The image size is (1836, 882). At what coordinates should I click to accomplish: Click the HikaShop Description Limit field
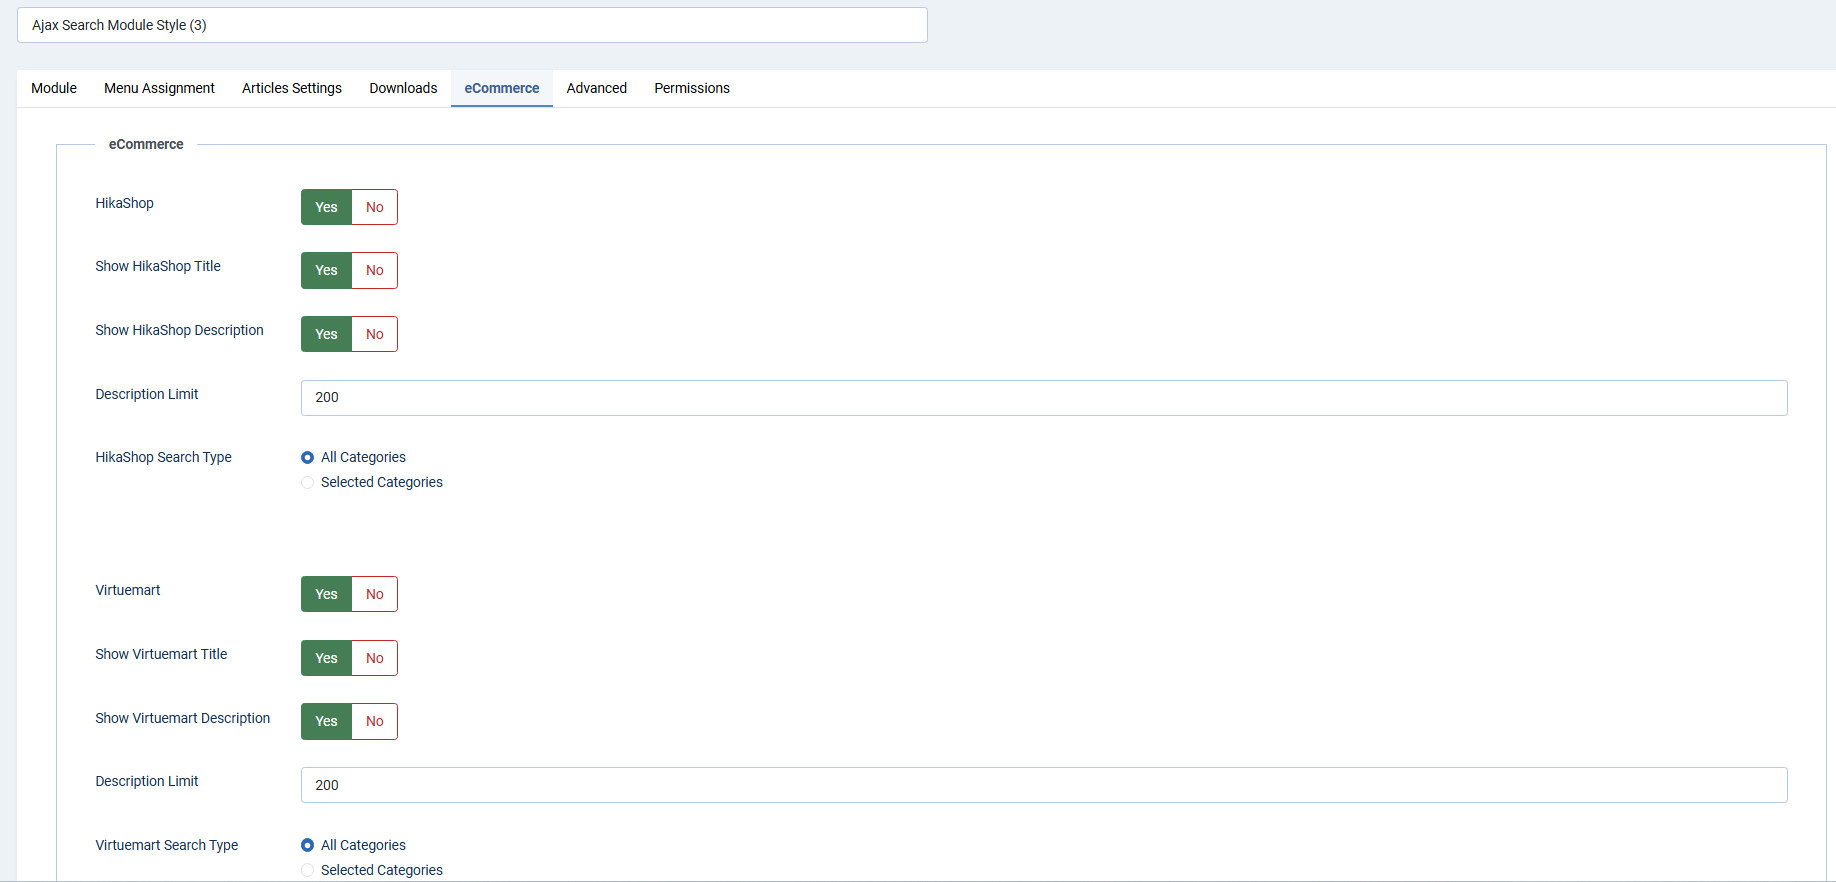[1043, 397]
